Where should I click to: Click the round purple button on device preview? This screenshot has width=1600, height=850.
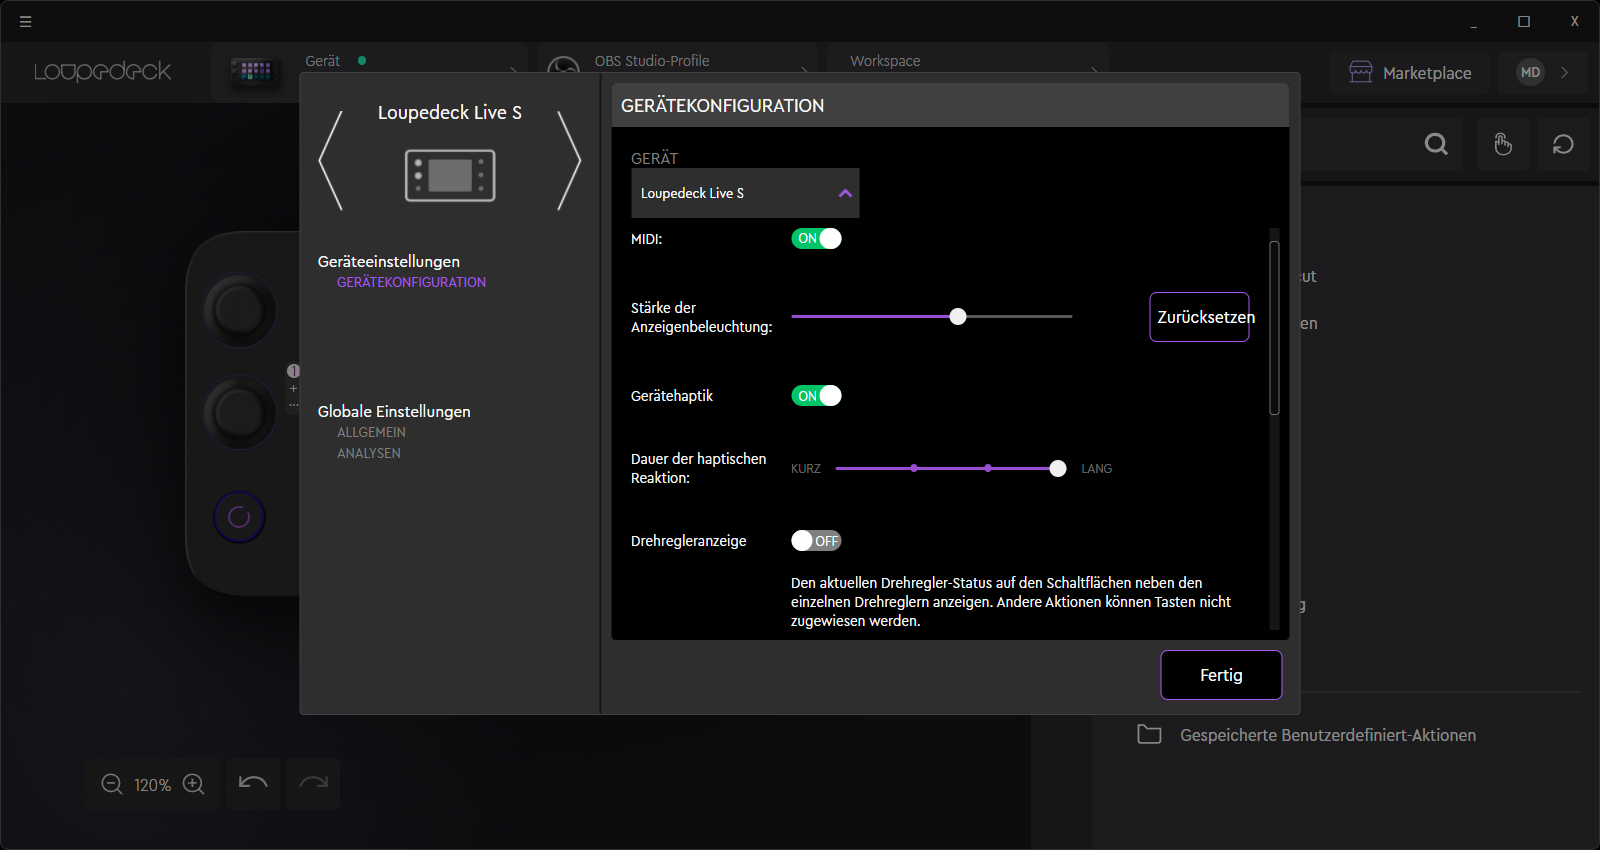(x=239, y=517)
